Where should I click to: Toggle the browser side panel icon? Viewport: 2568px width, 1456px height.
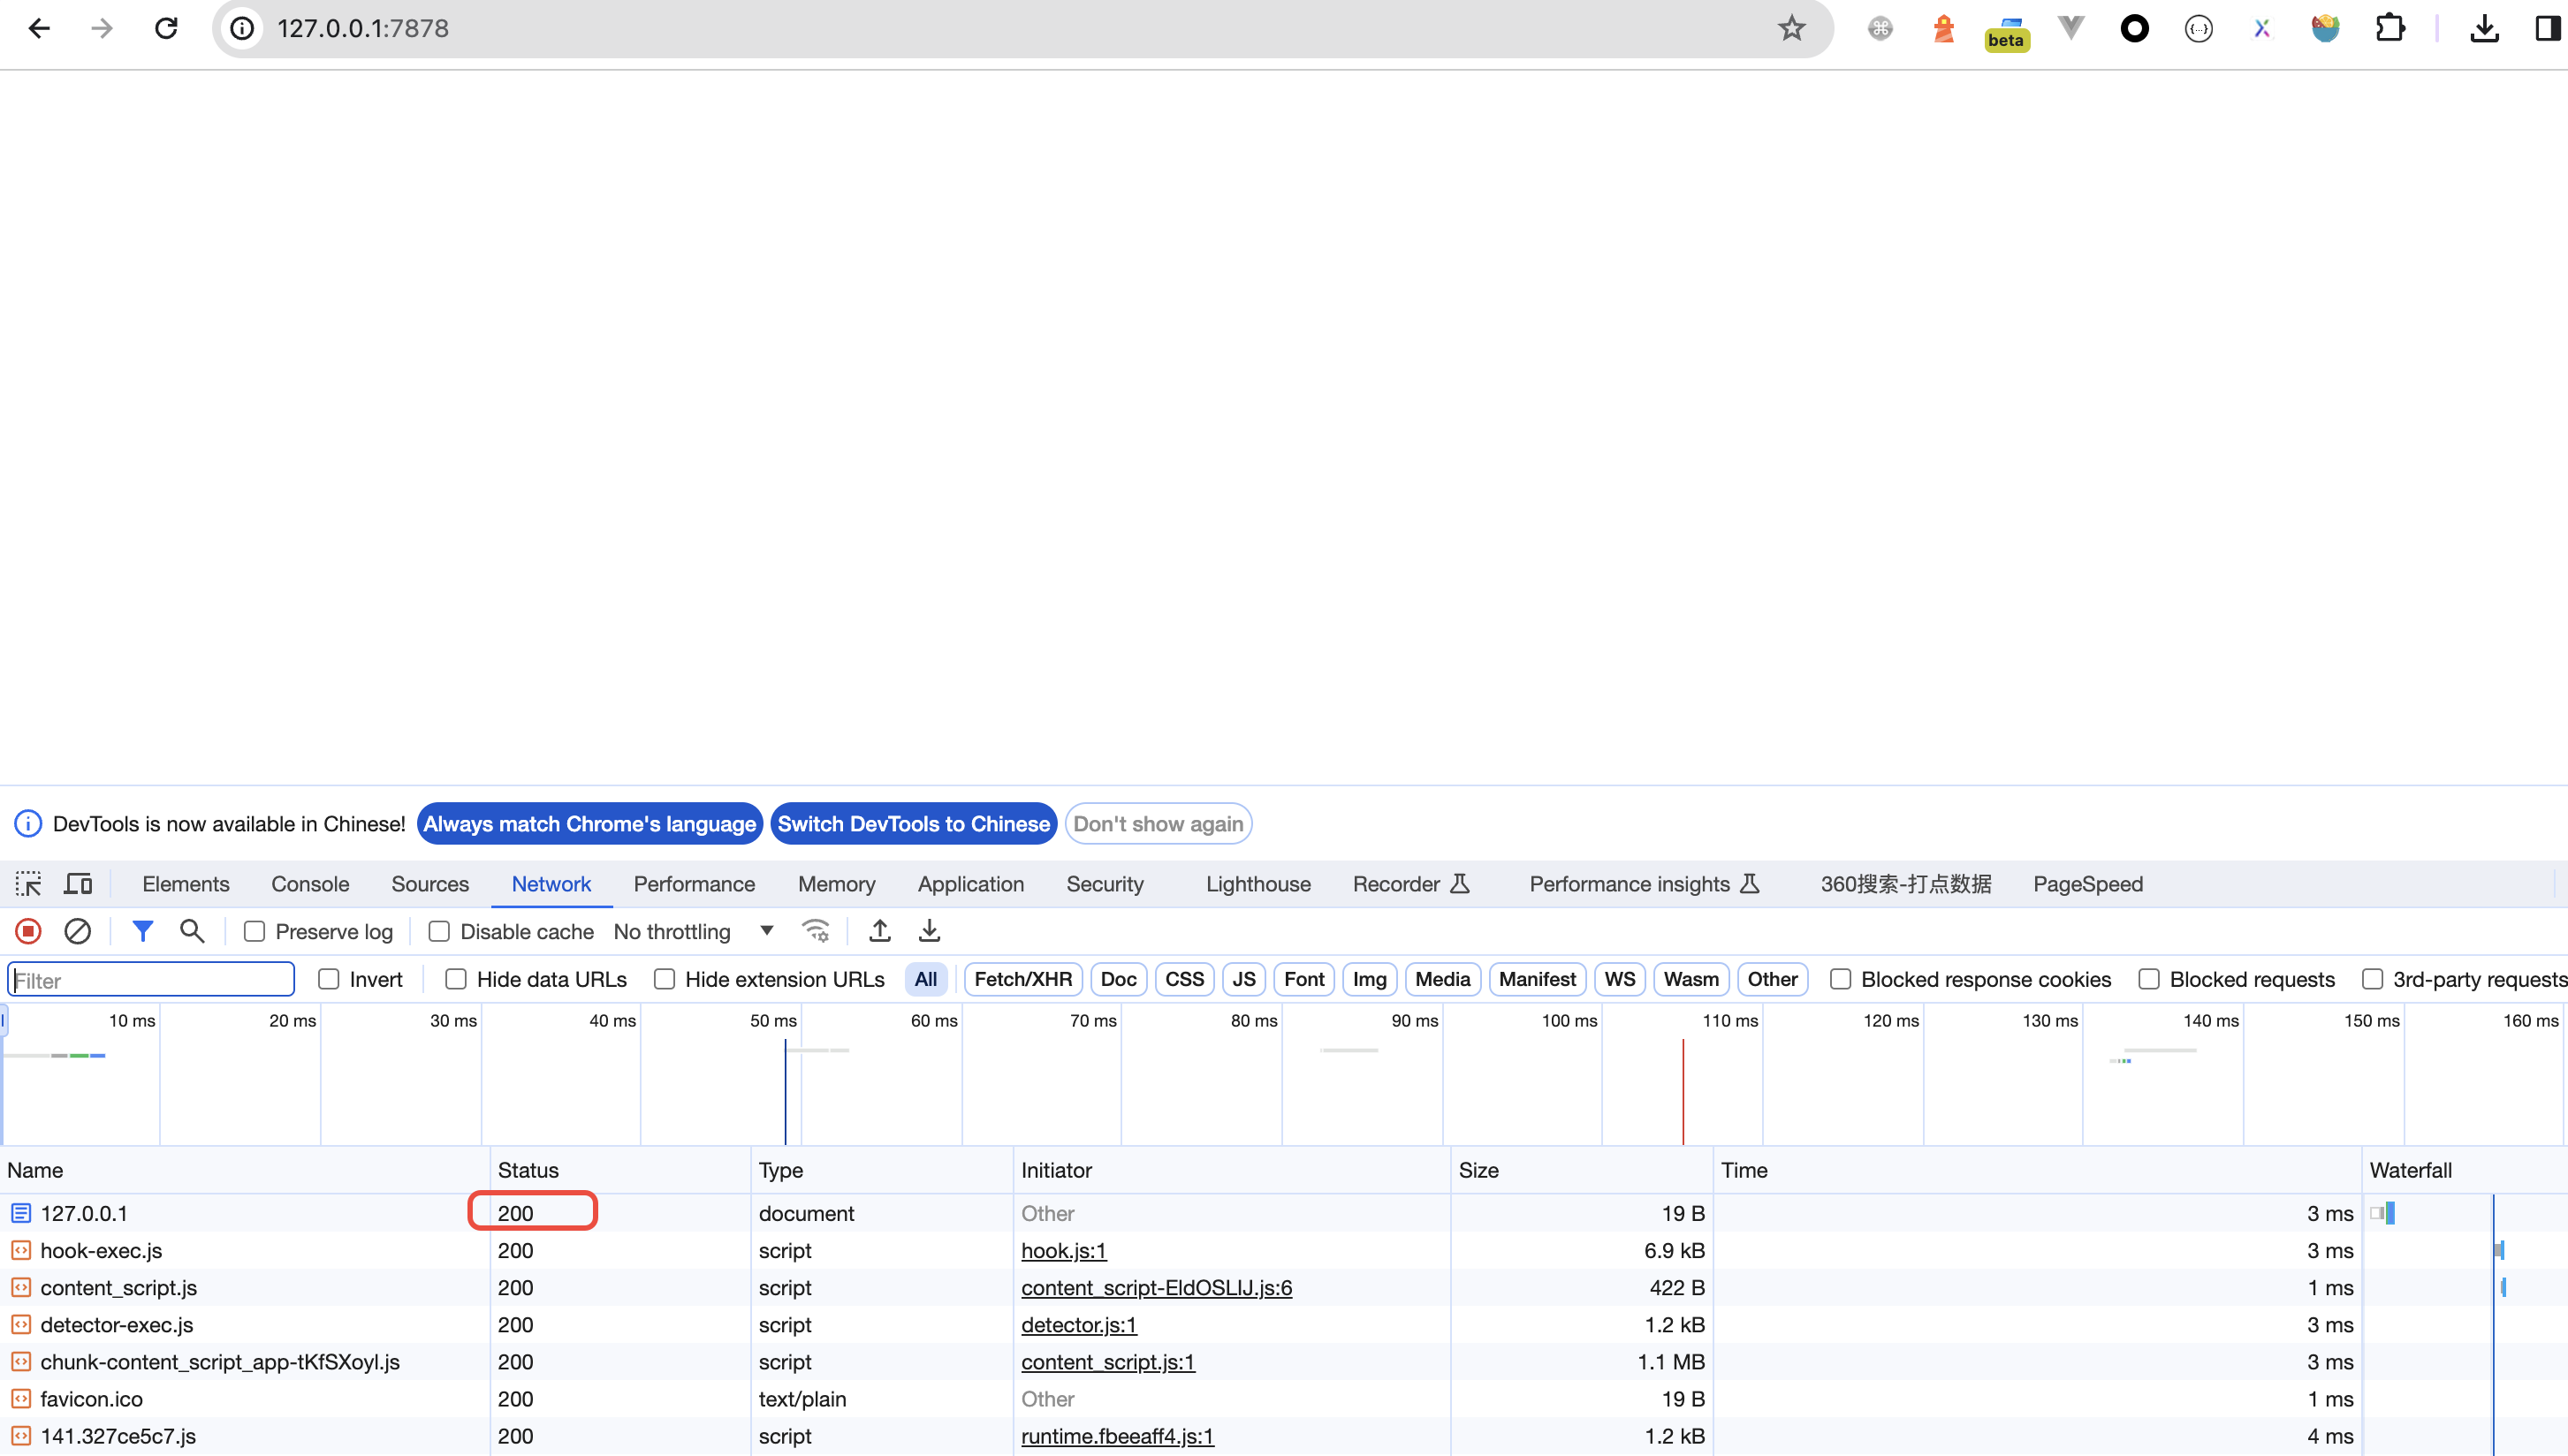2548,28
